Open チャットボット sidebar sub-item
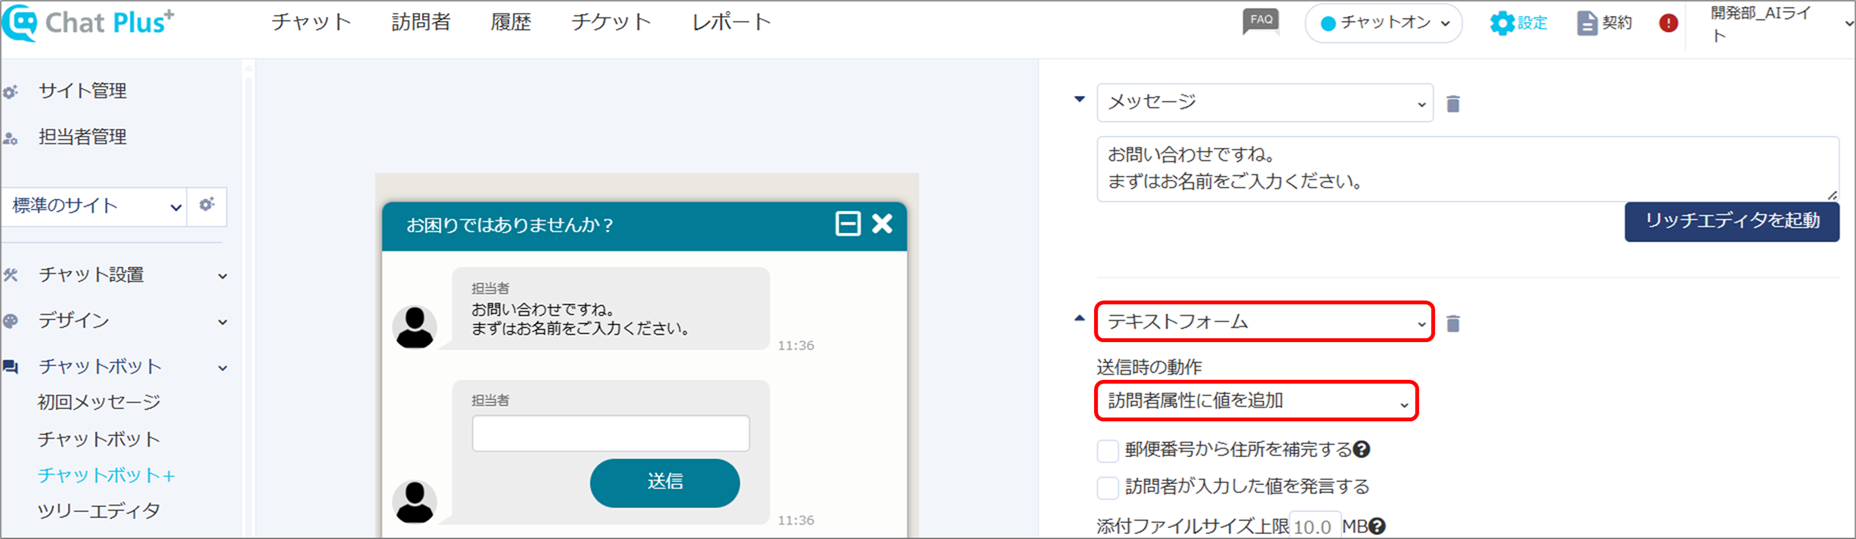Screen dimensions: 1856x539 point(99,439)
